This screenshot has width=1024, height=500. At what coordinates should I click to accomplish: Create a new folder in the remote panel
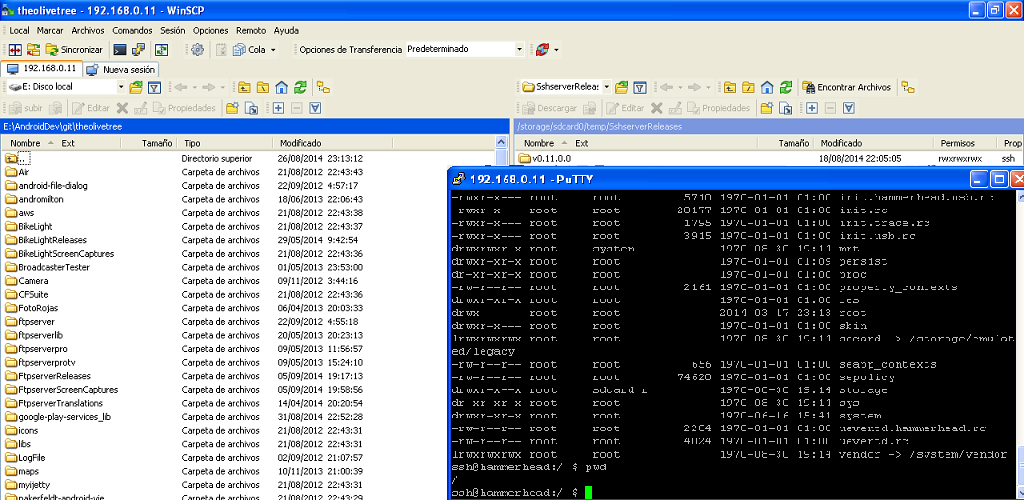tap(766, 108)
